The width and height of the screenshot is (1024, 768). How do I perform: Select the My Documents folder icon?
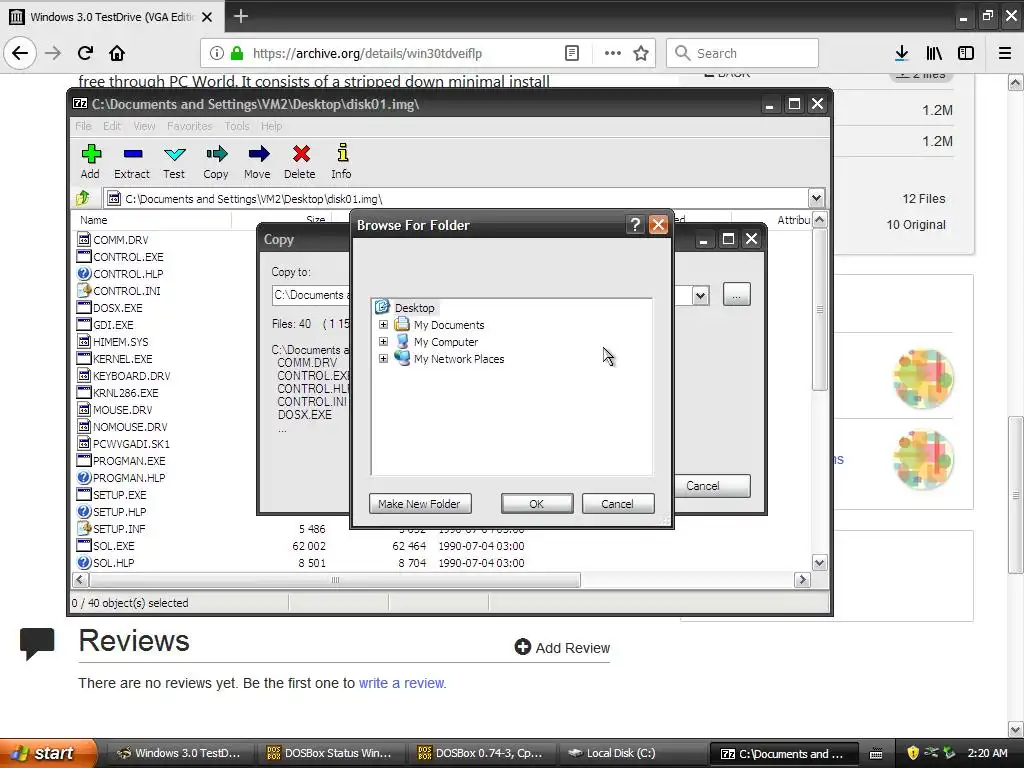(402, 325)
